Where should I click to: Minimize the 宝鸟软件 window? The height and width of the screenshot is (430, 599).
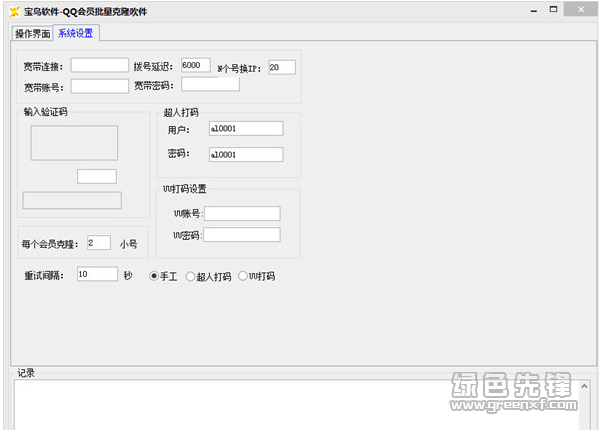point(534,11)
